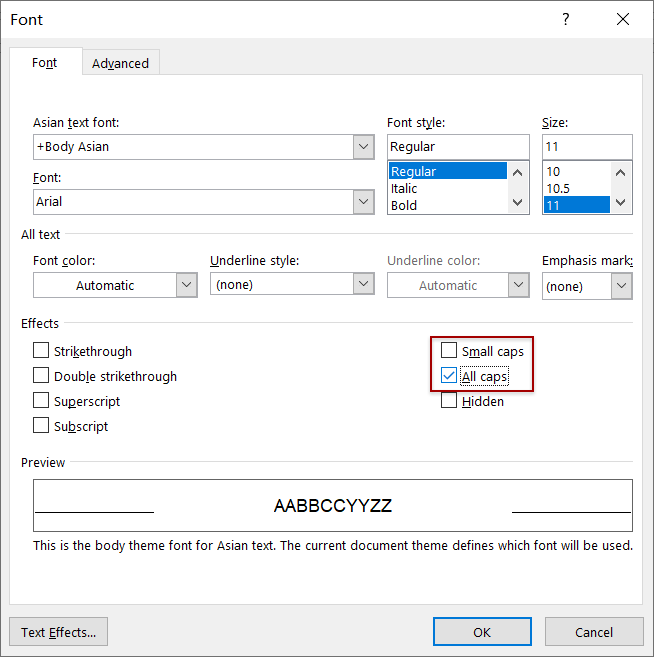Switch to the Advanced tab
Viewport: 654px width, 657px height.
(x=120, y=63)
